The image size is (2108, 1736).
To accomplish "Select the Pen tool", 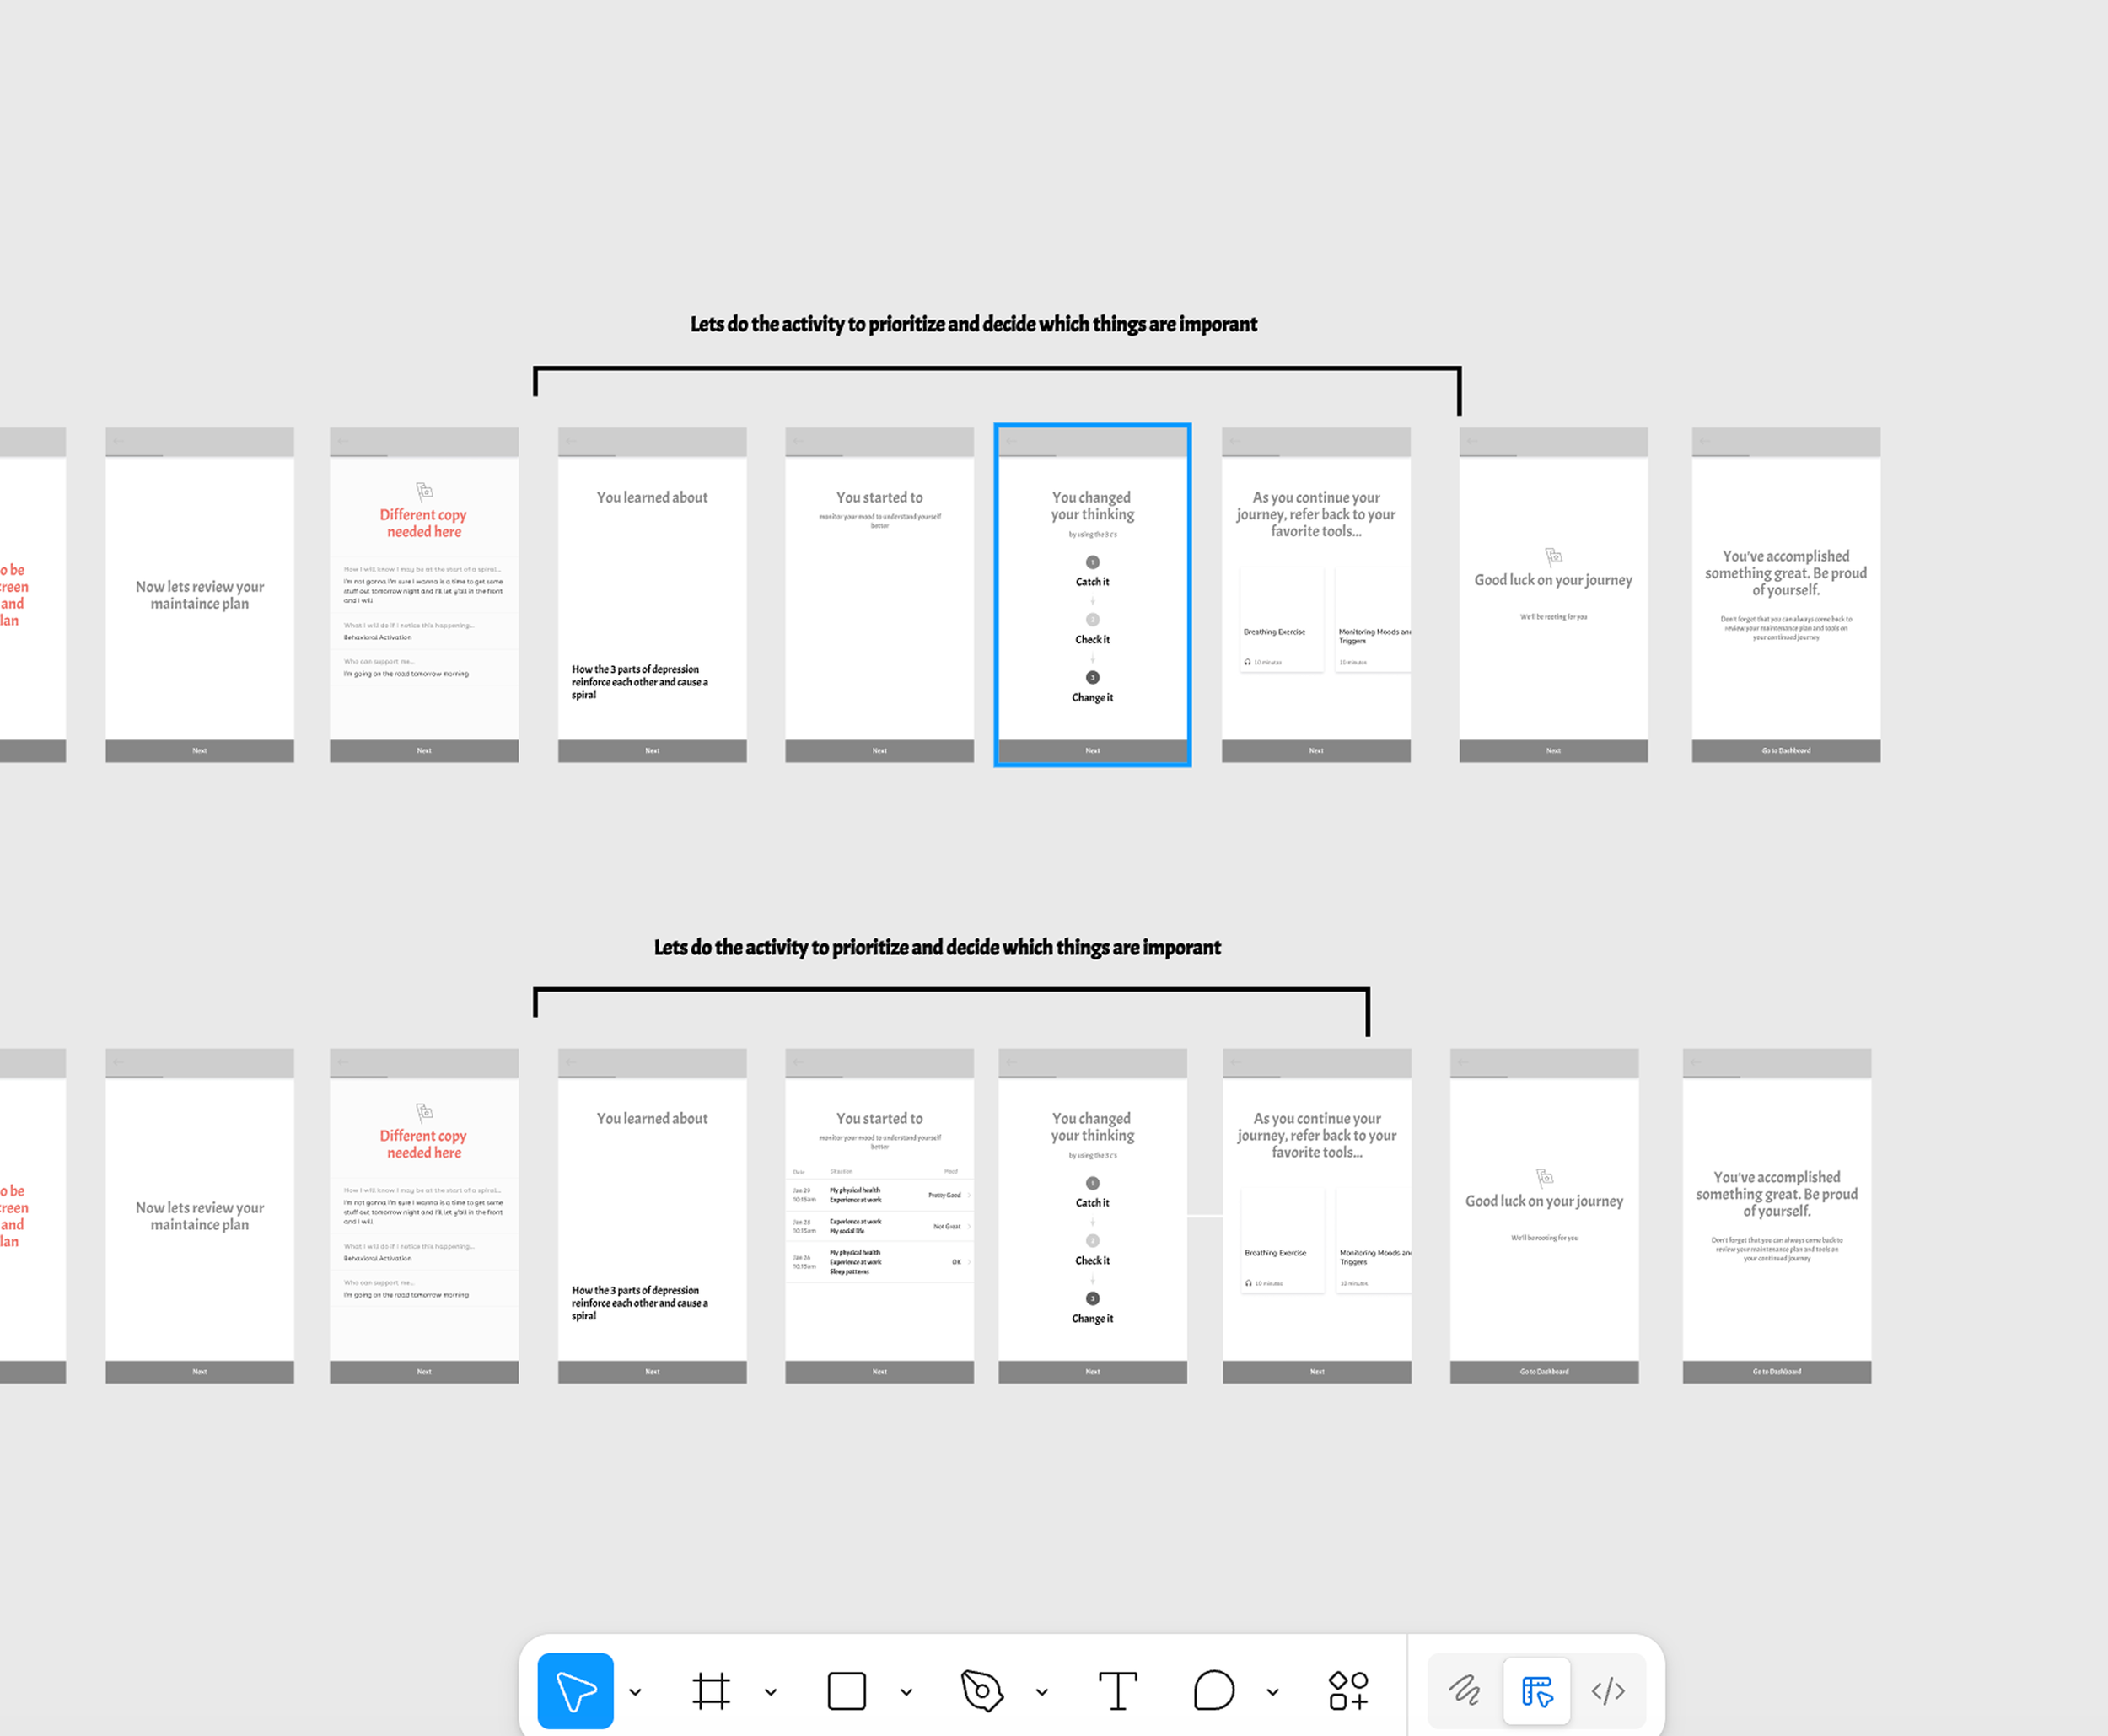I will point(982,1691).
